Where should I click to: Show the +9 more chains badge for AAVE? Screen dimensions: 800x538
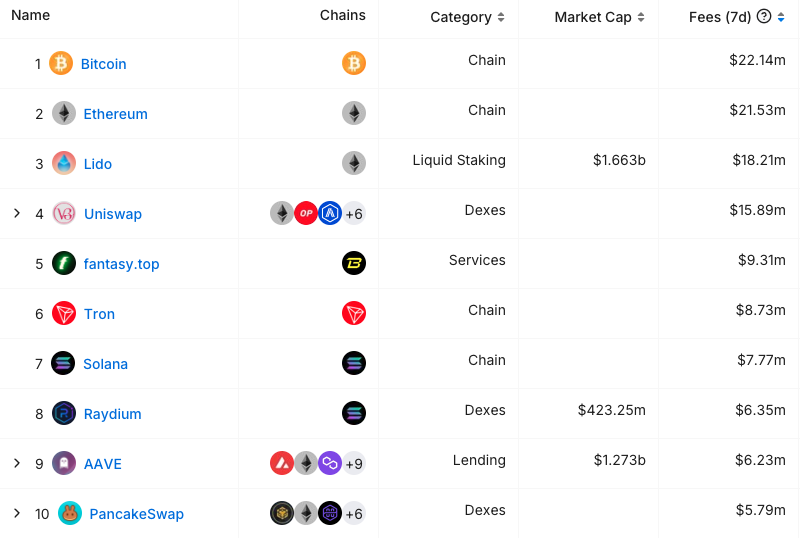pyautogui.click(x=354, y=463)
